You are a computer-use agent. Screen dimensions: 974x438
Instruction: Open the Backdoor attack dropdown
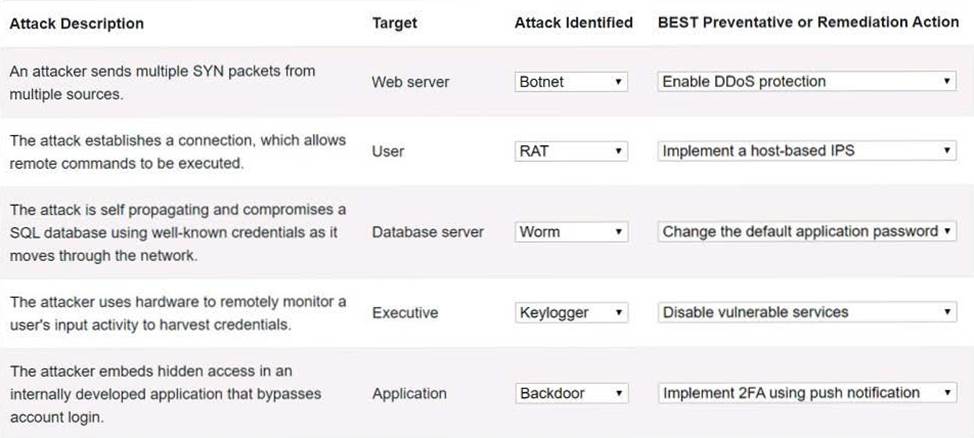[x=572, y=394]
